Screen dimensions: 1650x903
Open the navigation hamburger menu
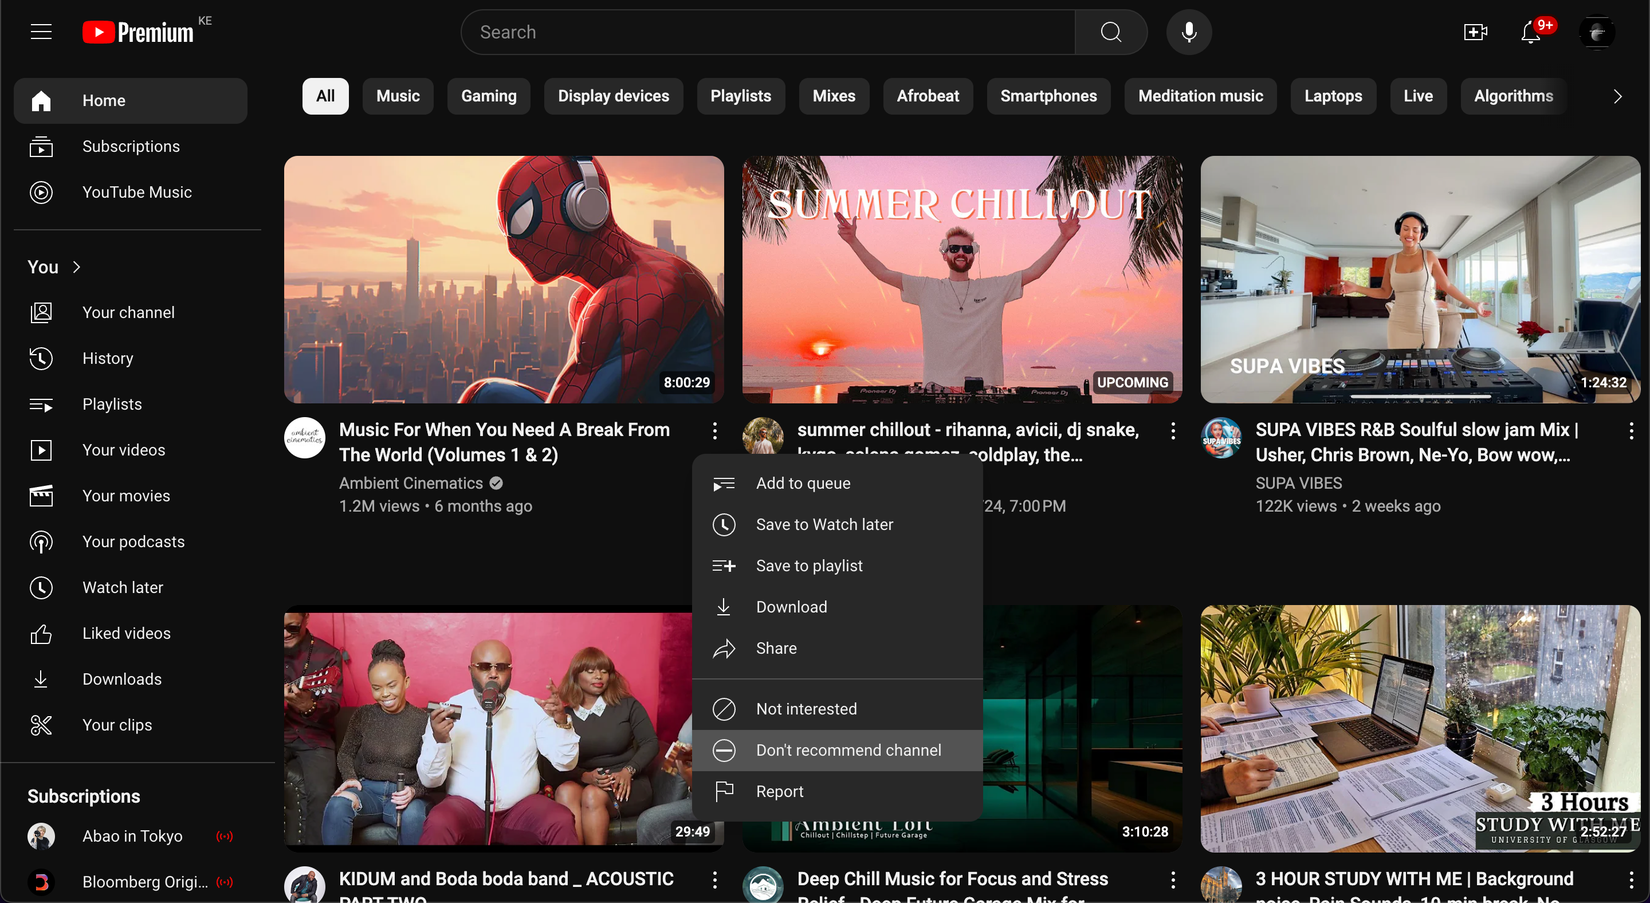click(41, 31)
